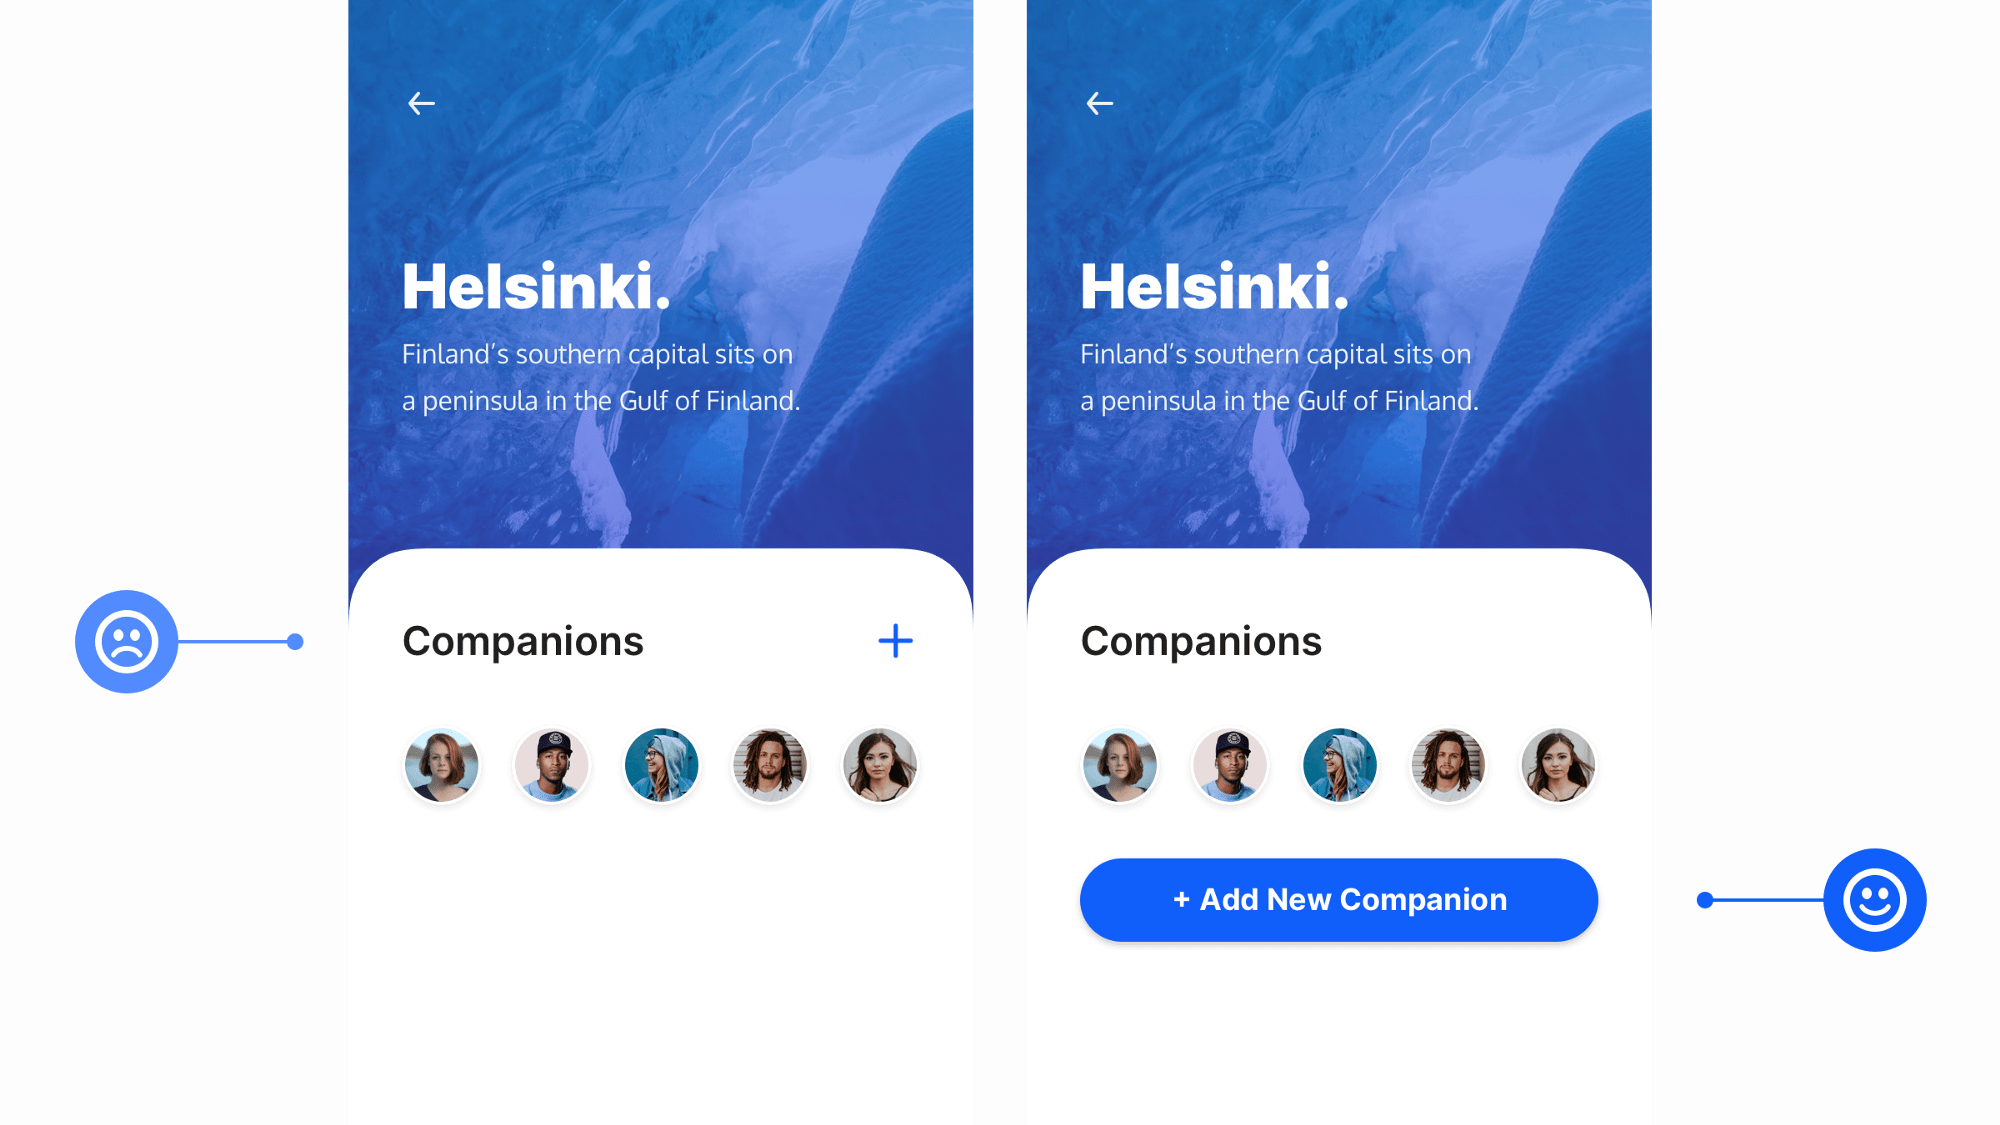Toggle the negative sentiment sad icon
Image resolution: width=2000 pixels, height=1125 pixels.
126,641
